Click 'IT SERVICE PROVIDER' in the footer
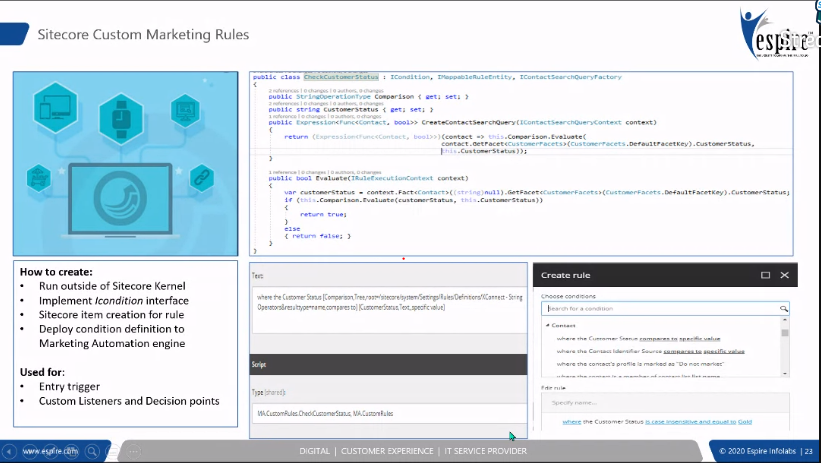 click(x=485, y=451)
